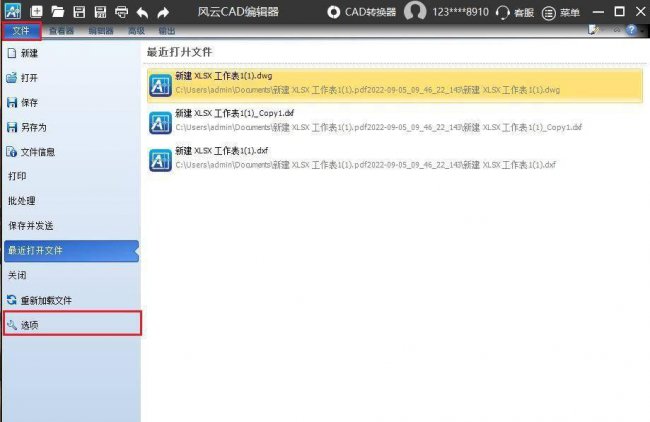
Task: Maximize the 风云CAD编辑器 window
Action: click(619, 12)
